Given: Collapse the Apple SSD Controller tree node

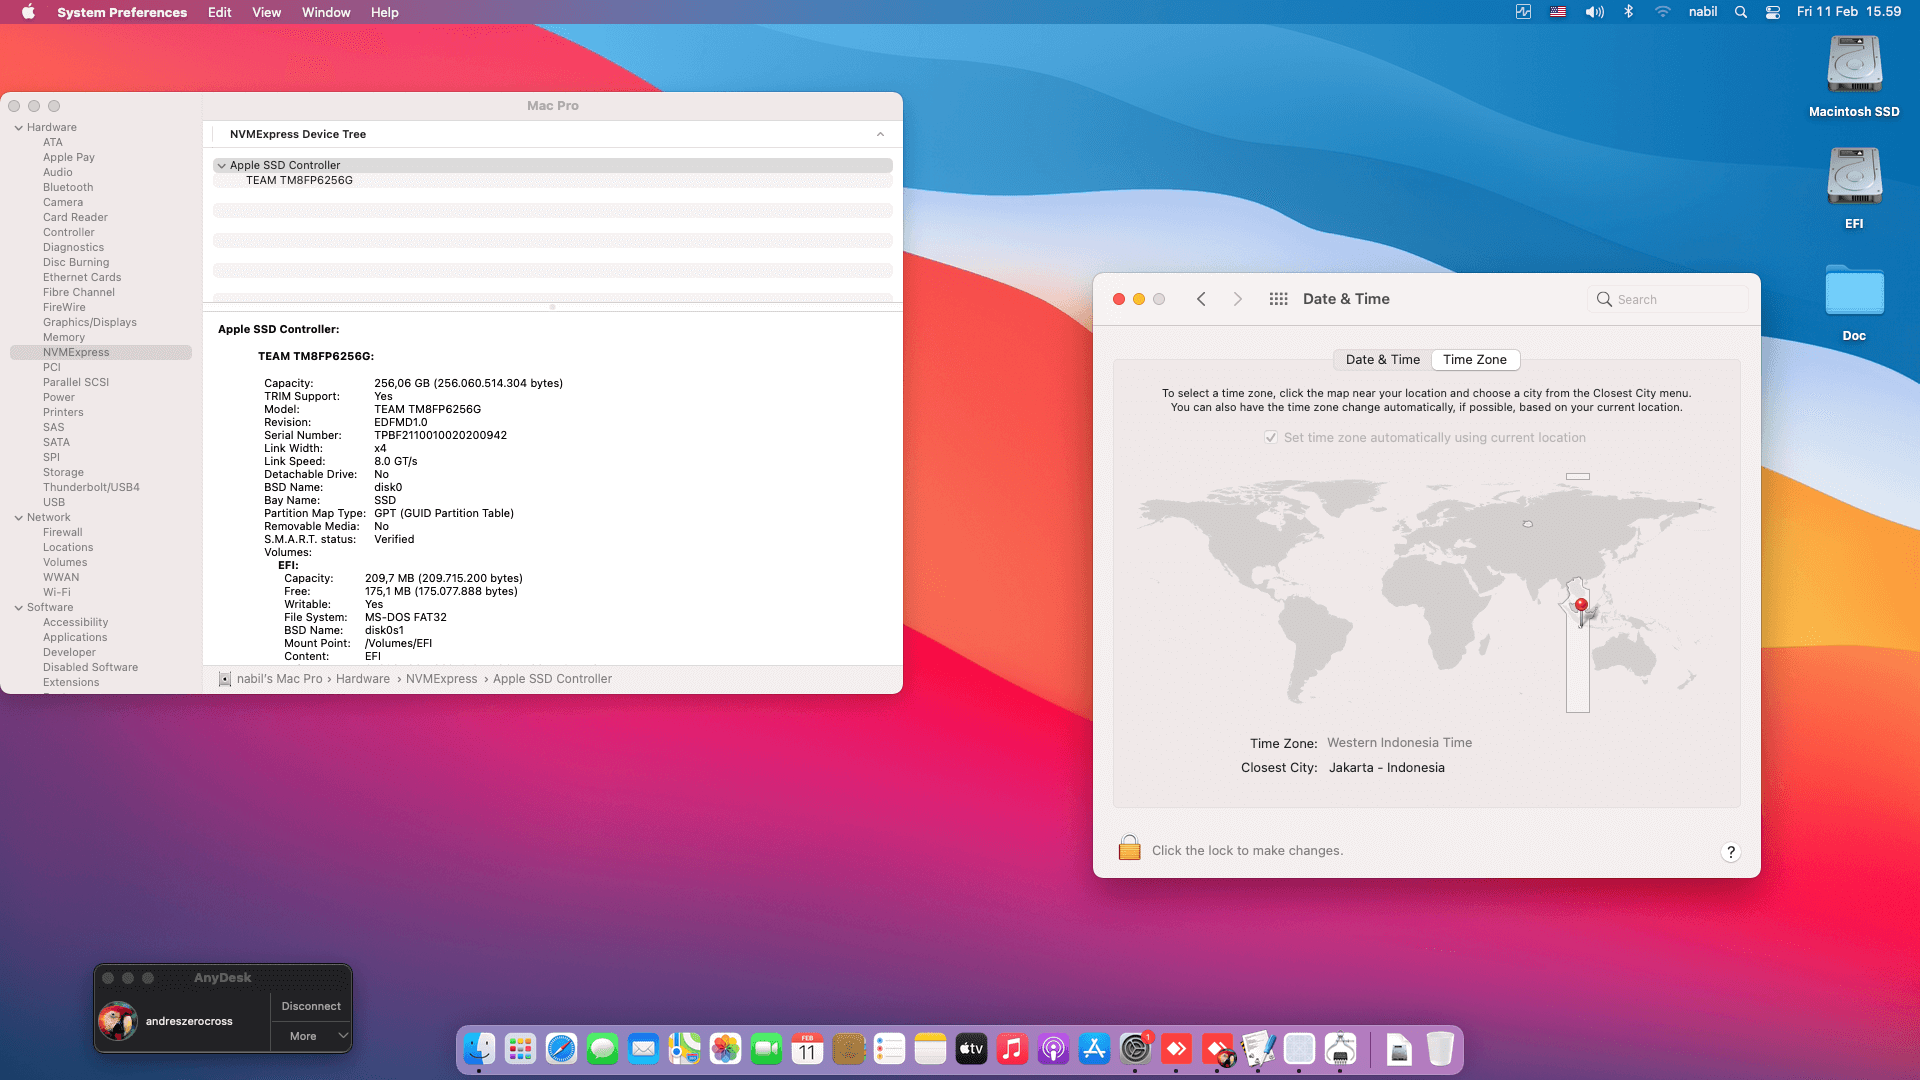Looking at the screenshot, I should [x=221, y=166].
